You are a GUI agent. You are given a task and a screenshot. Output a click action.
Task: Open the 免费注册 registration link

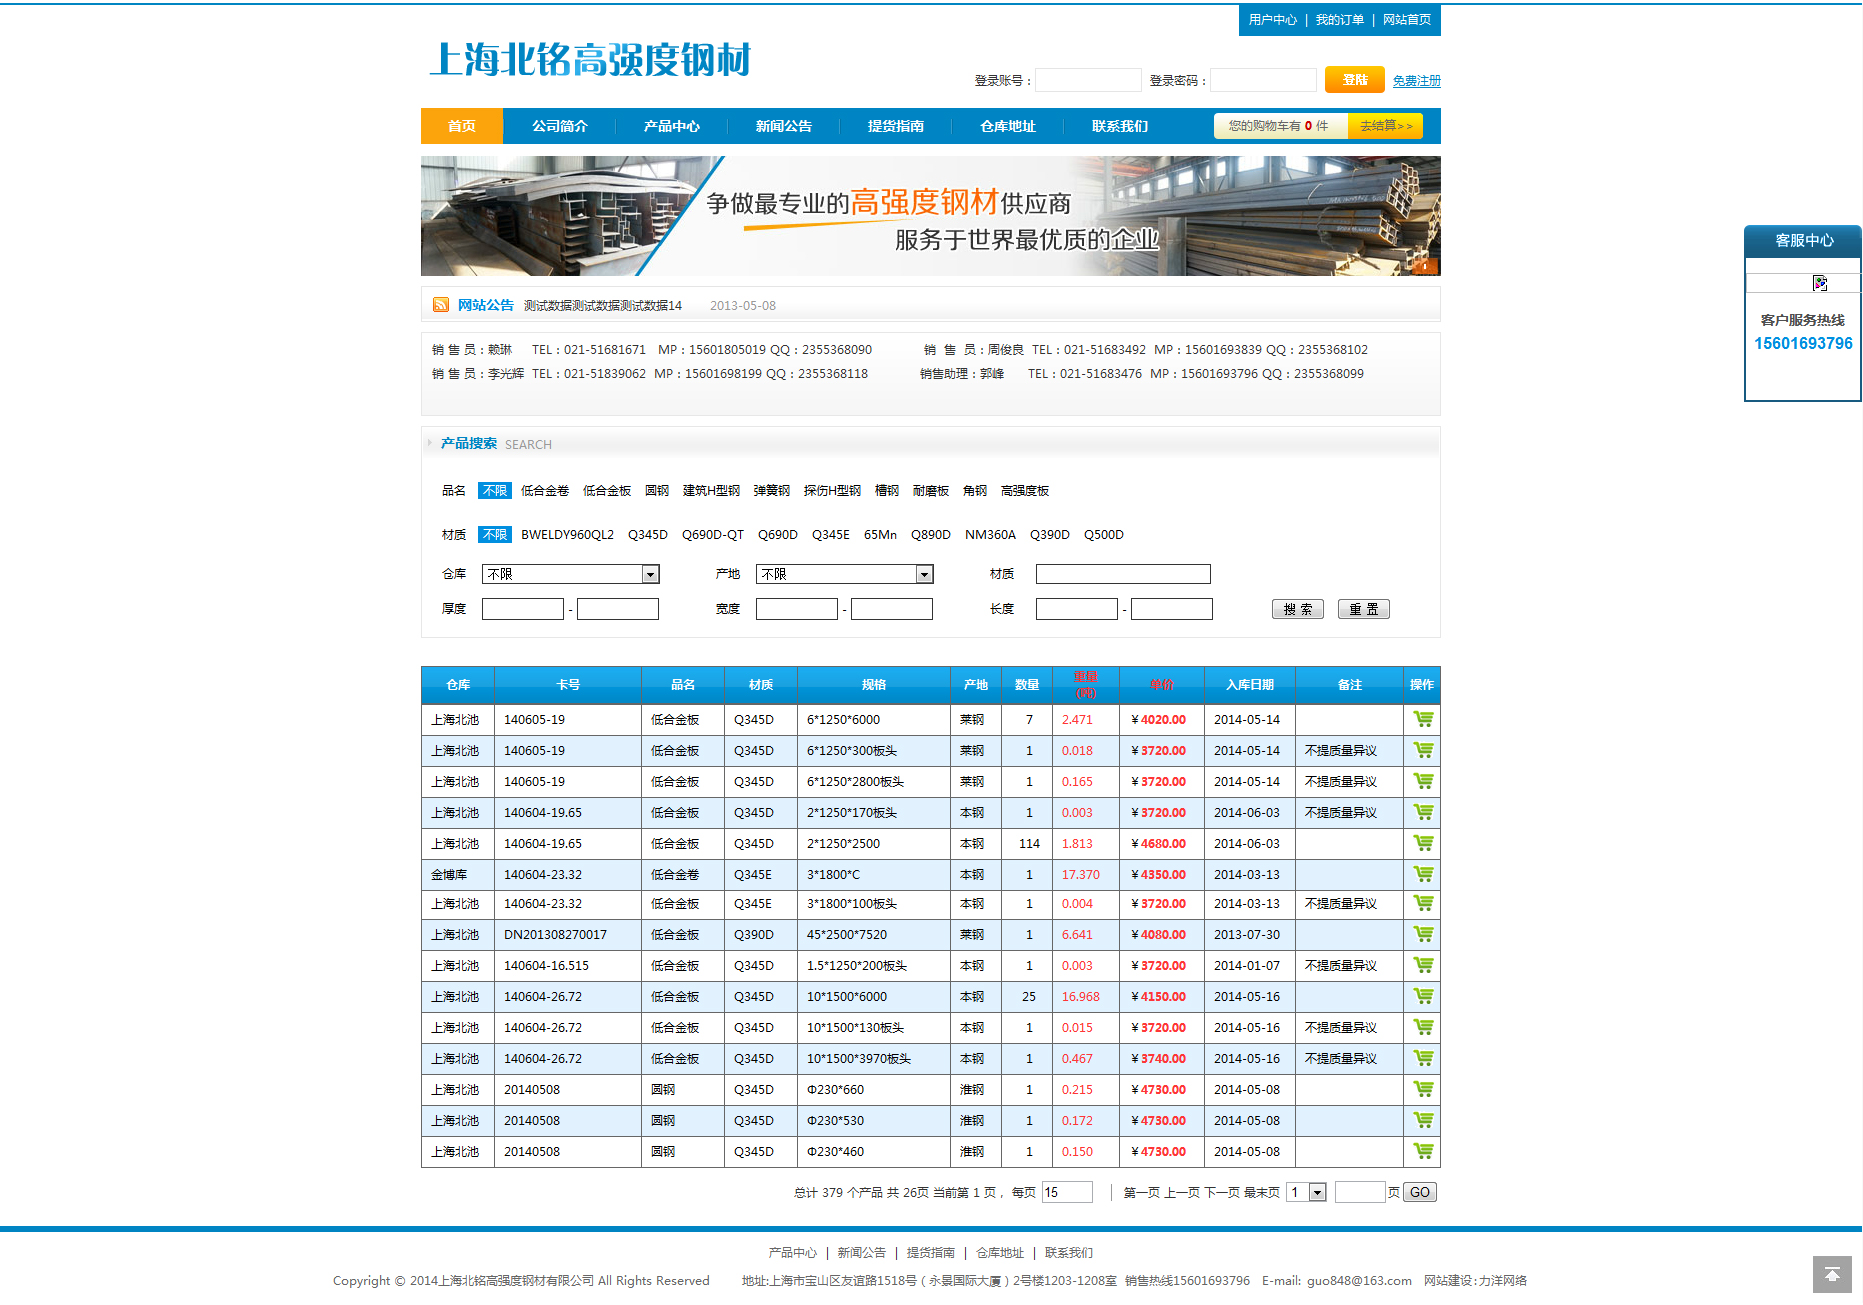1416,79
